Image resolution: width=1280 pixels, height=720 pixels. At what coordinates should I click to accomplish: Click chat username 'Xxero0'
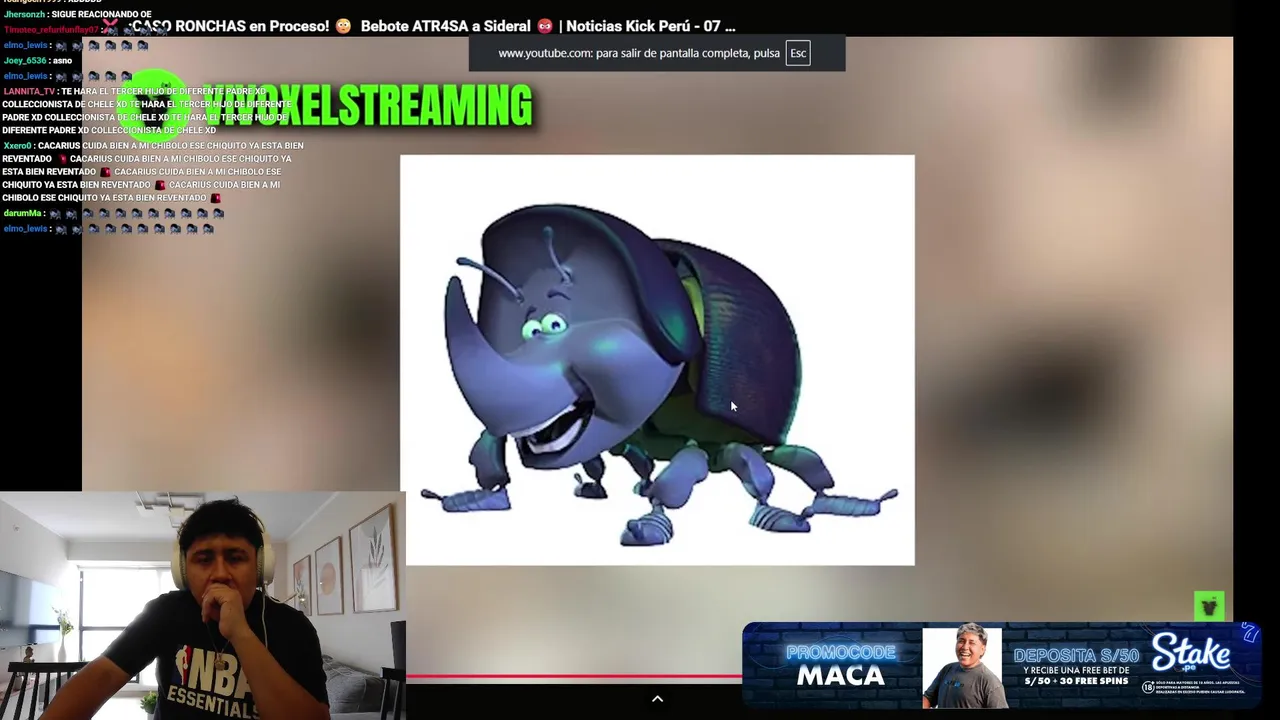17,146
